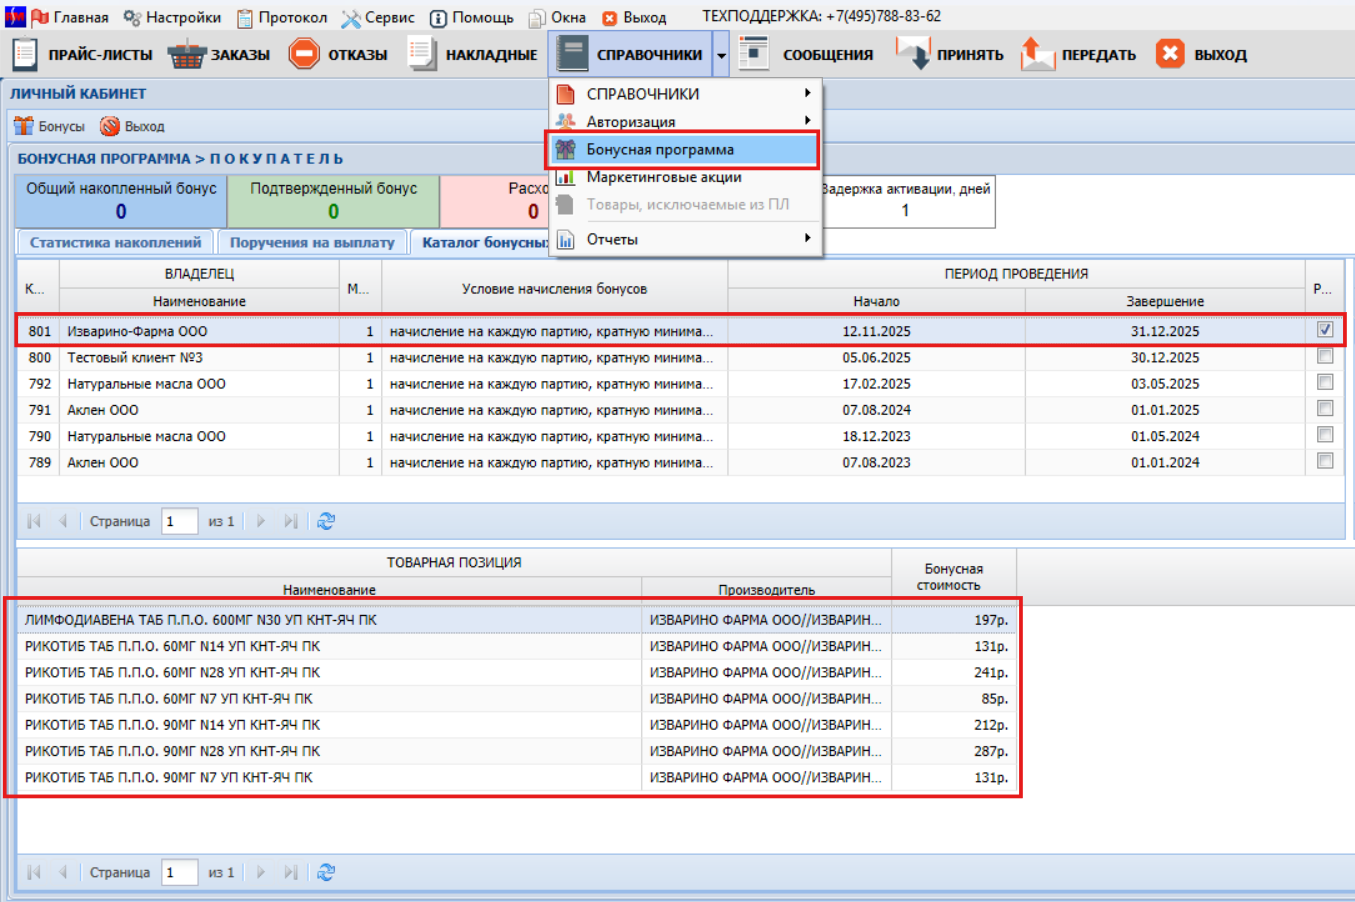Image resolution: width=1355 pixels, height=902 pixels.
Task: Click the Бонусы button in Личный кабинет
Action: coord(50,126)
